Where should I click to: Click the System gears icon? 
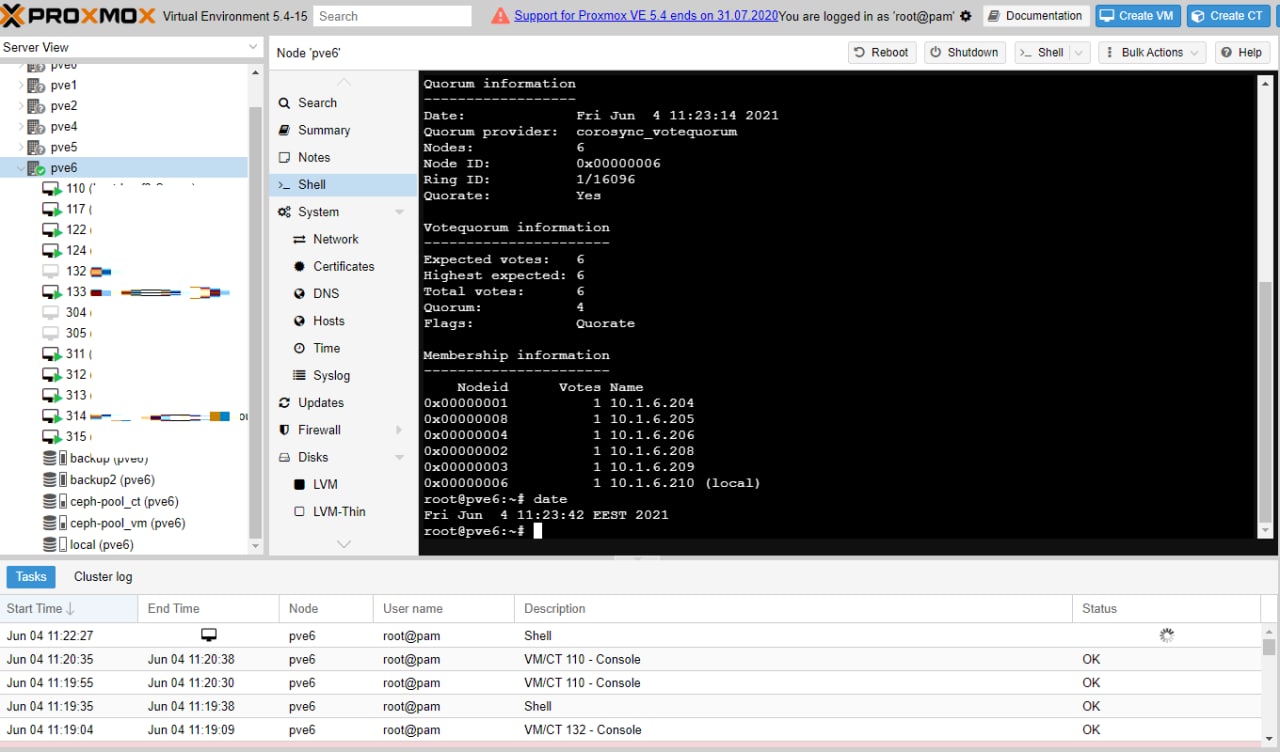(285, 212)
